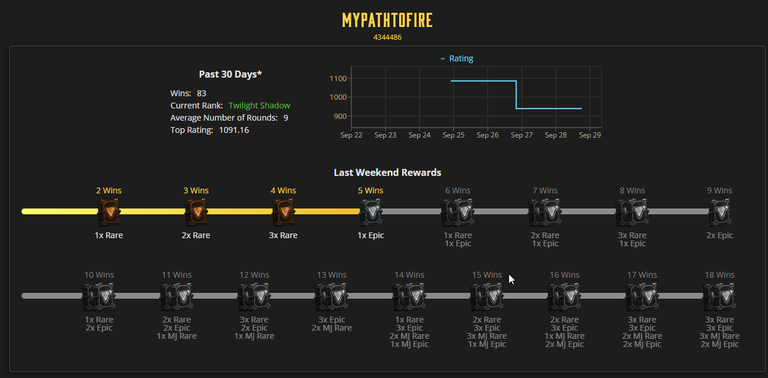768x378 pixels.
Task: Click the 4 Wins reward chest icon
Action: pyautogui.click(x=283, y=212)
